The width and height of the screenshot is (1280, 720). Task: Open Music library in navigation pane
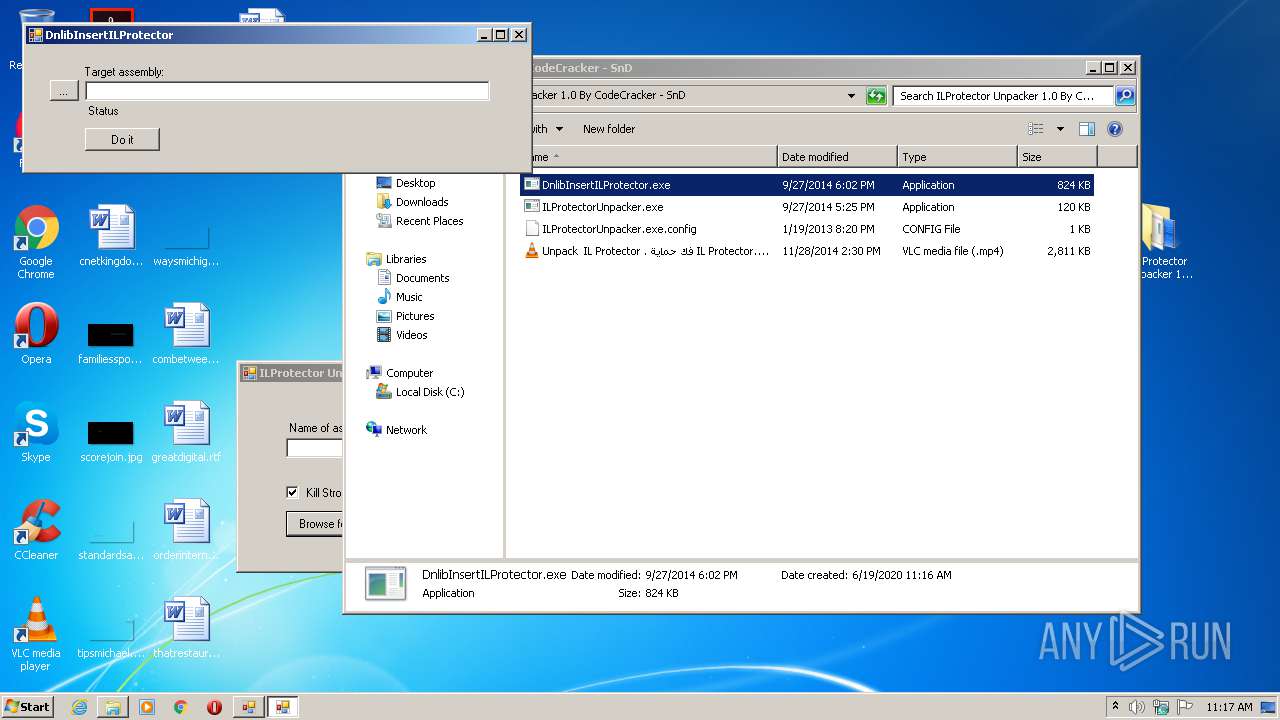pos(409,297)
